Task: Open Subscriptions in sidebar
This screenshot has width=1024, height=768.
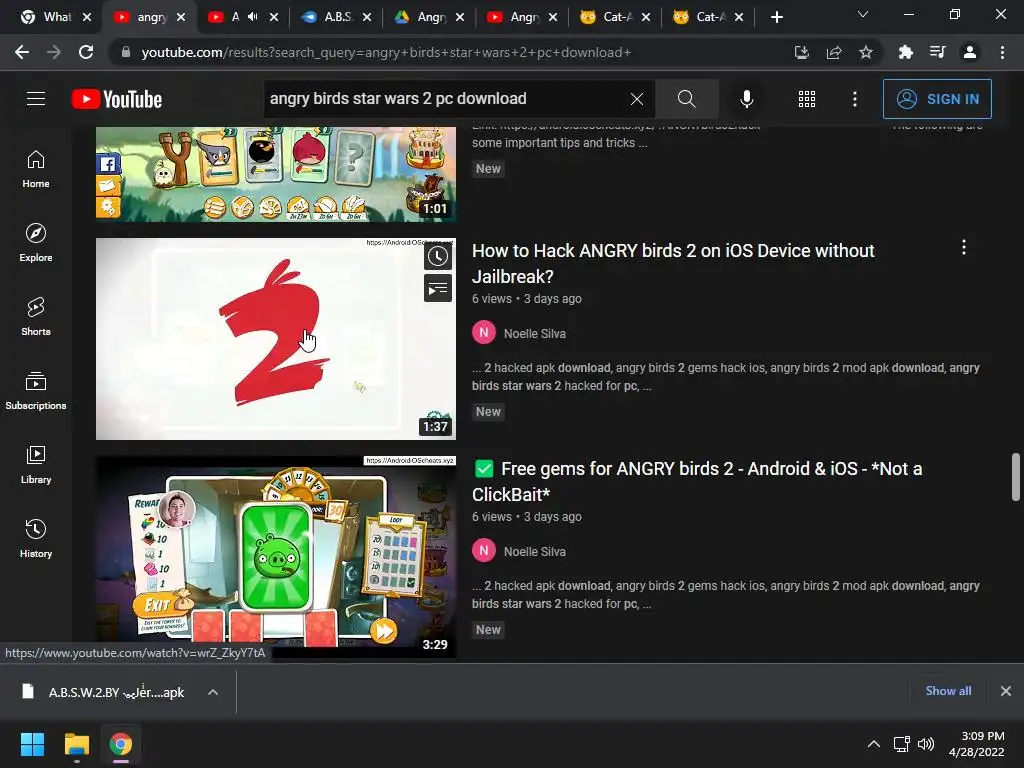Action: point(36,391)
